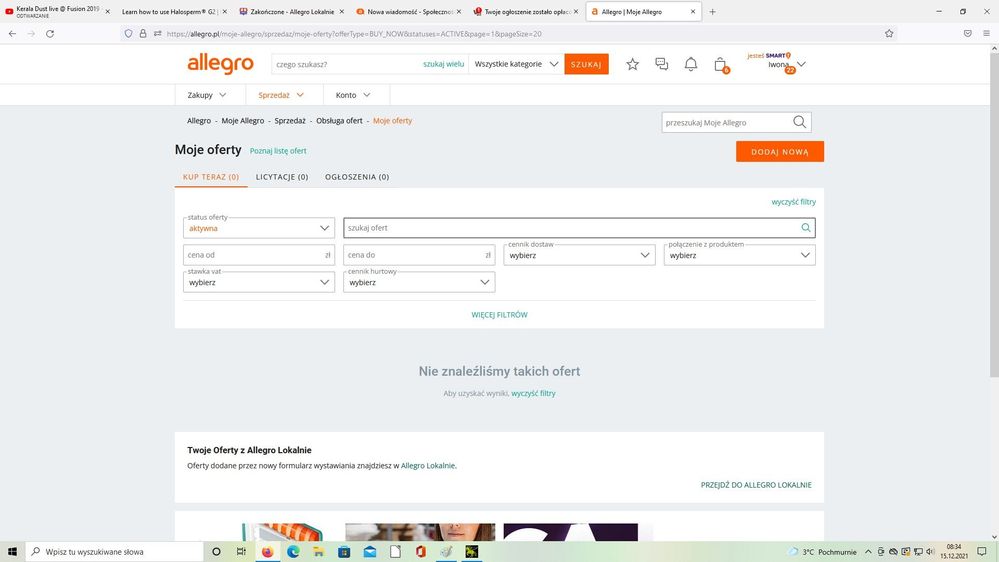Screen dimensions: 999x562
Task: Expand the połączenie z produktem dropdown
Action: point(739,255)
